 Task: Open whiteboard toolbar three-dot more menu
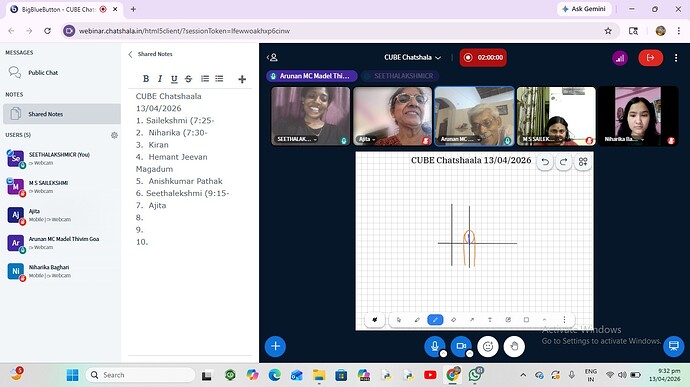[x=564, y=320]
